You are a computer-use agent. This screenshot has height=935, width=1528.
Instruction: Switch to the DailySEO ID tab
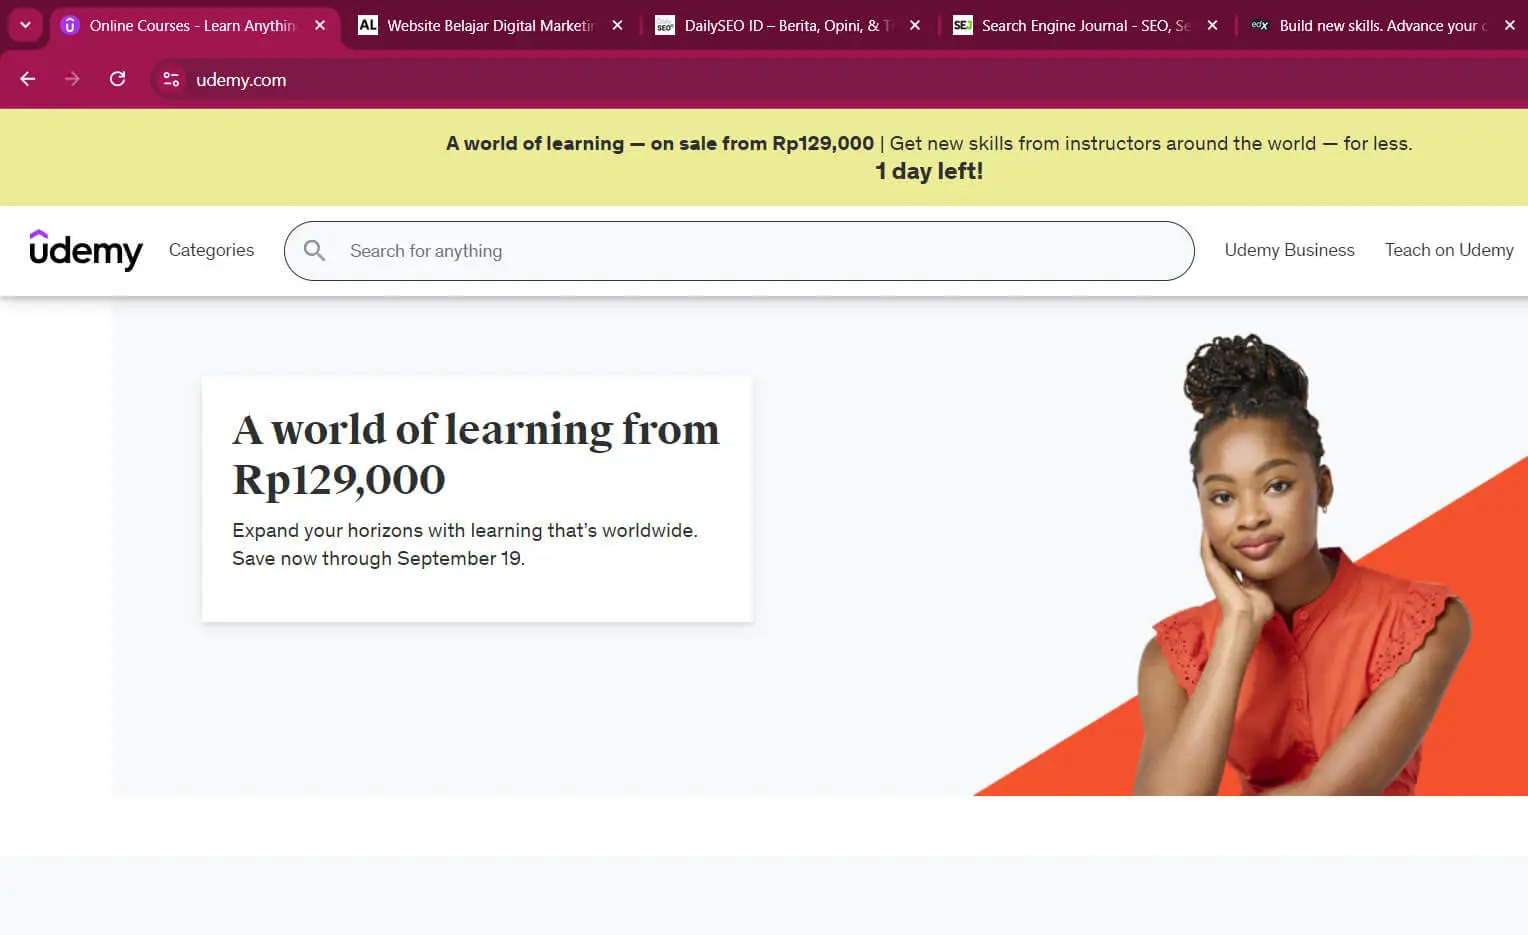pyautogui.click(x=788, y=25)
